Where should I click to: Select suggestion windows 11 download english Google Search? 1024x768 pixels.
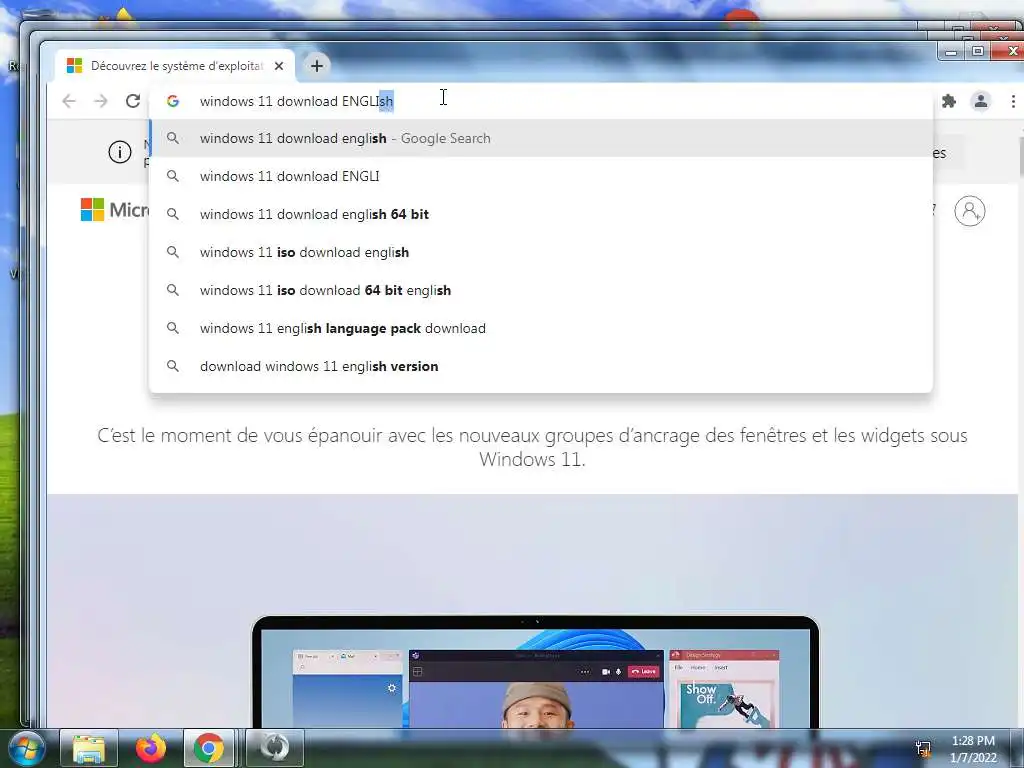point(541,138)
